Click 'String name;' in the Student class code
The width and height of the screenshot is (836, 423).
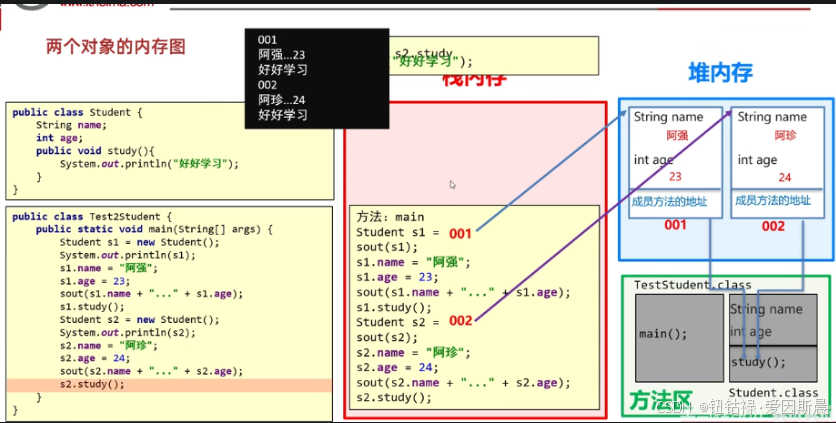[x=71, y=125]
